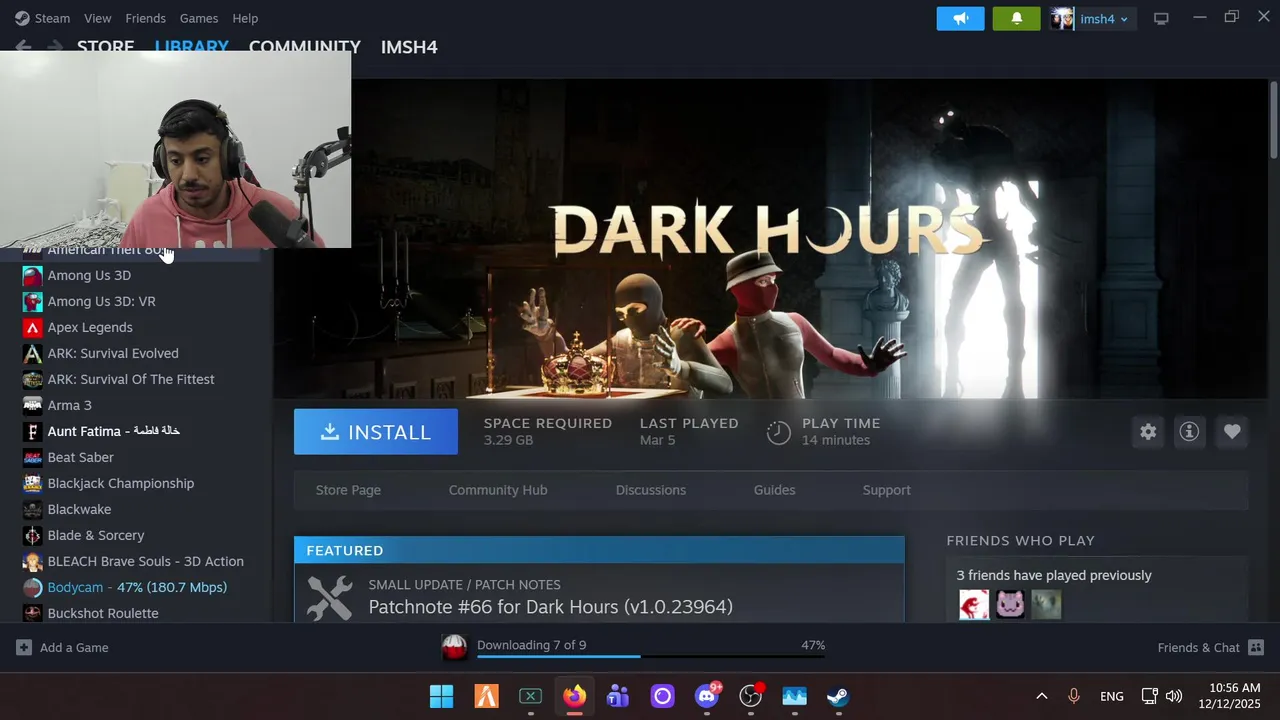Click the blue INSTALL button
This screenshot has width=1280, height=720.
pos(376,432)
